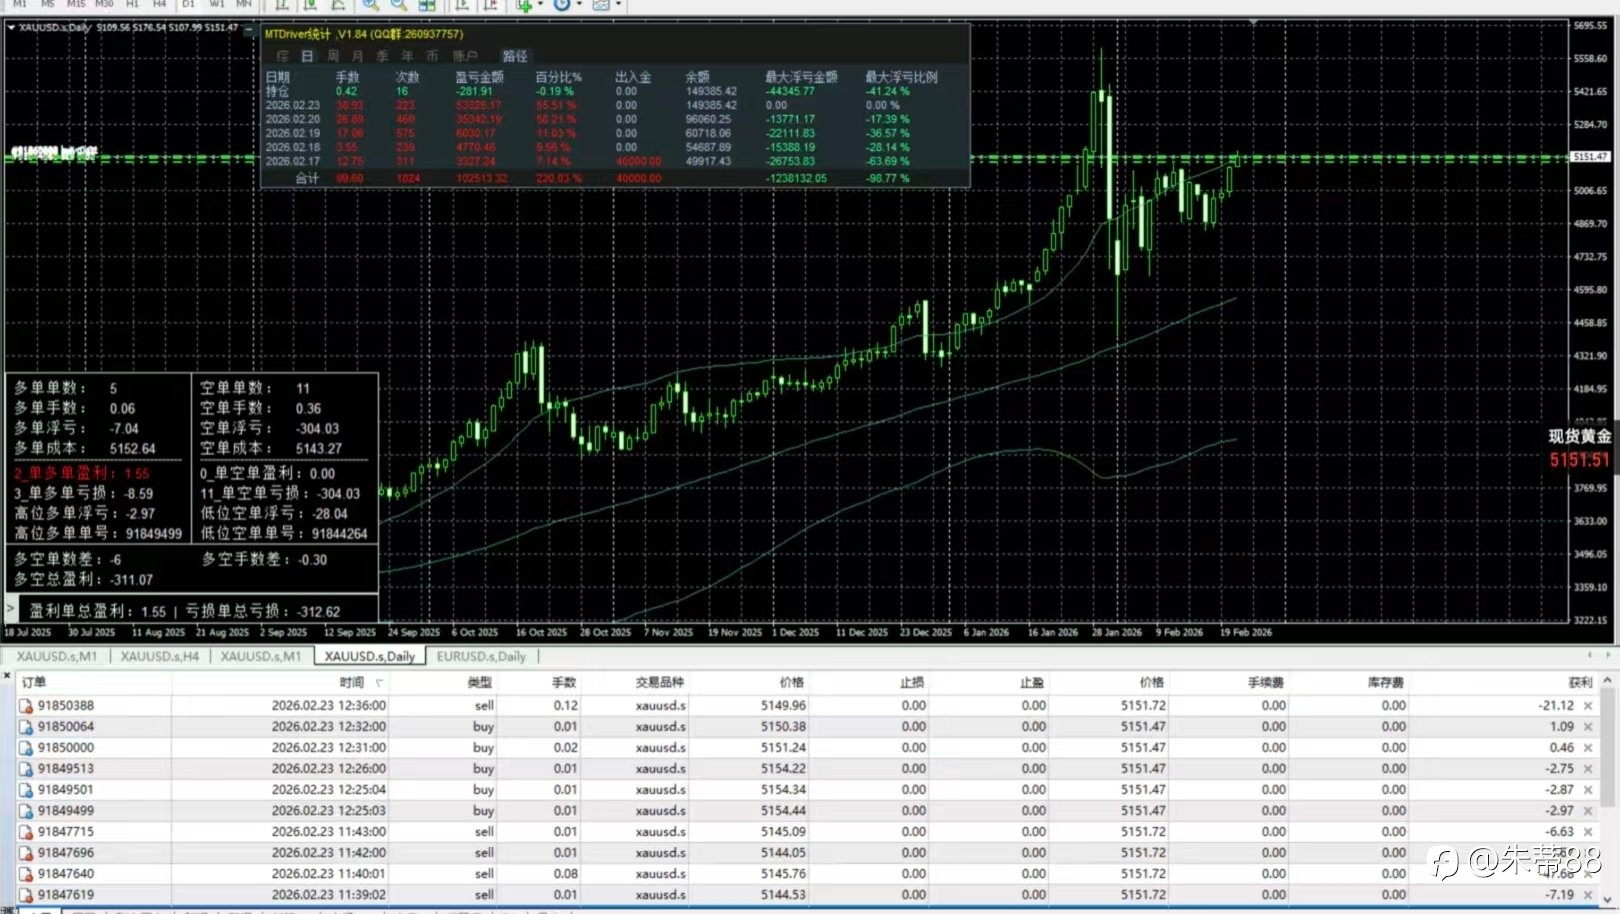Select the order icon for ticket 91847715
This screenshot has height=914, width=1620.
26,832
